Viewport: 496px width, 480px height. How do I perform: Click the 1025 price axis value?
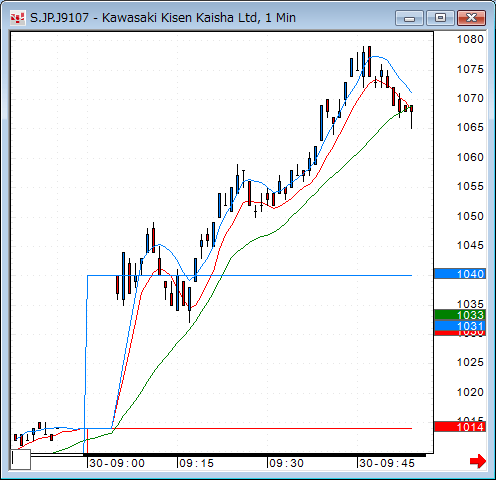point(470,362)
